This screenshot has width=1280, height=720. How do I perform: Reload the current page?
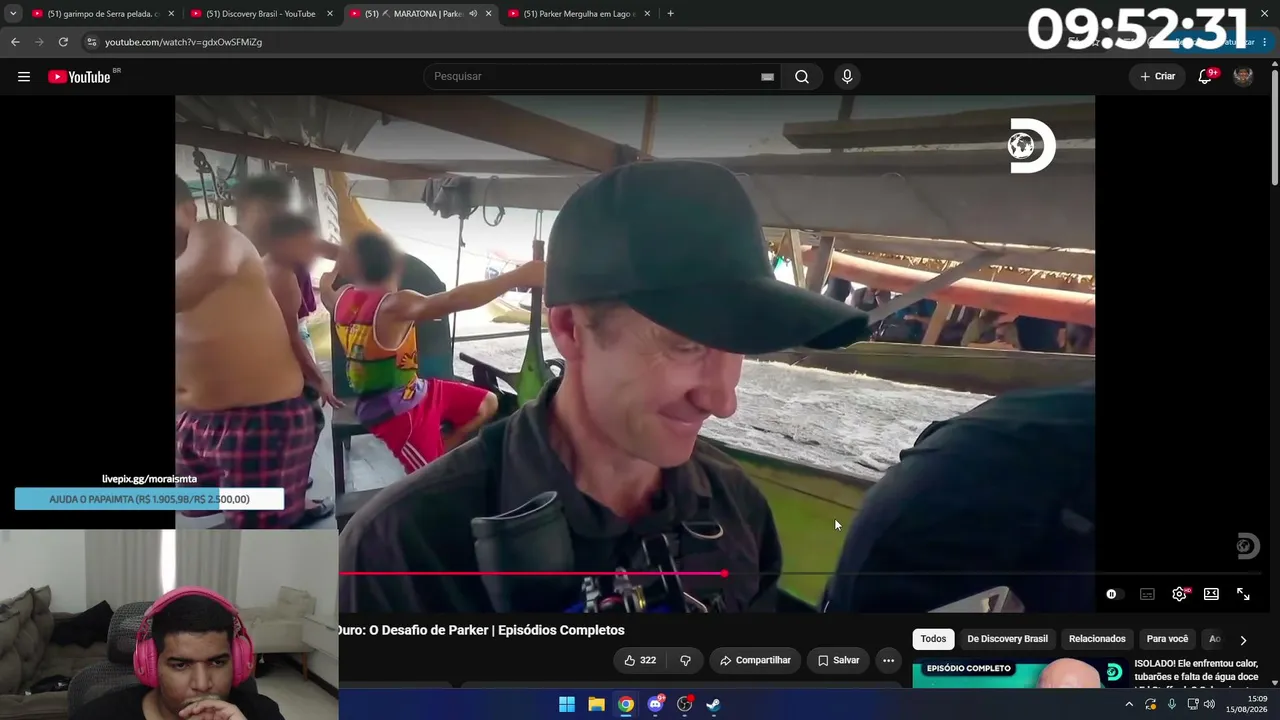63,42
